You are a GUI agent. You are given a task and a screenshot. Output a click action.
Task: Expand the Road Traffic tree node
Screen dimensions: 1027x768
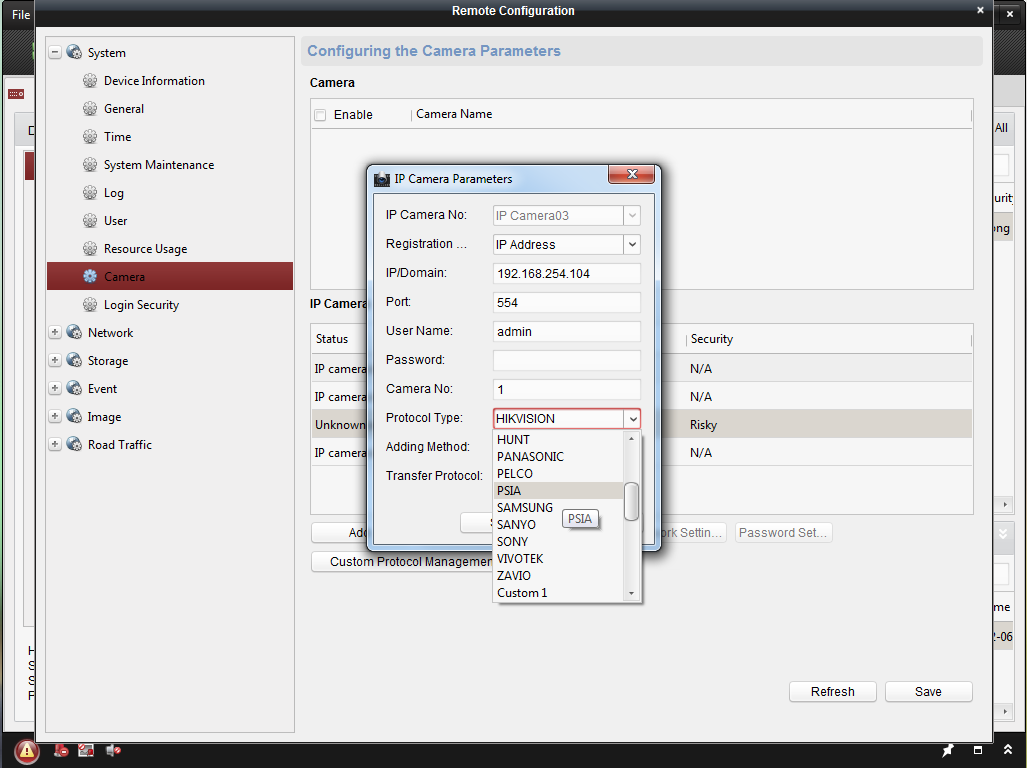pyautogui.click(x=55, y=445)
